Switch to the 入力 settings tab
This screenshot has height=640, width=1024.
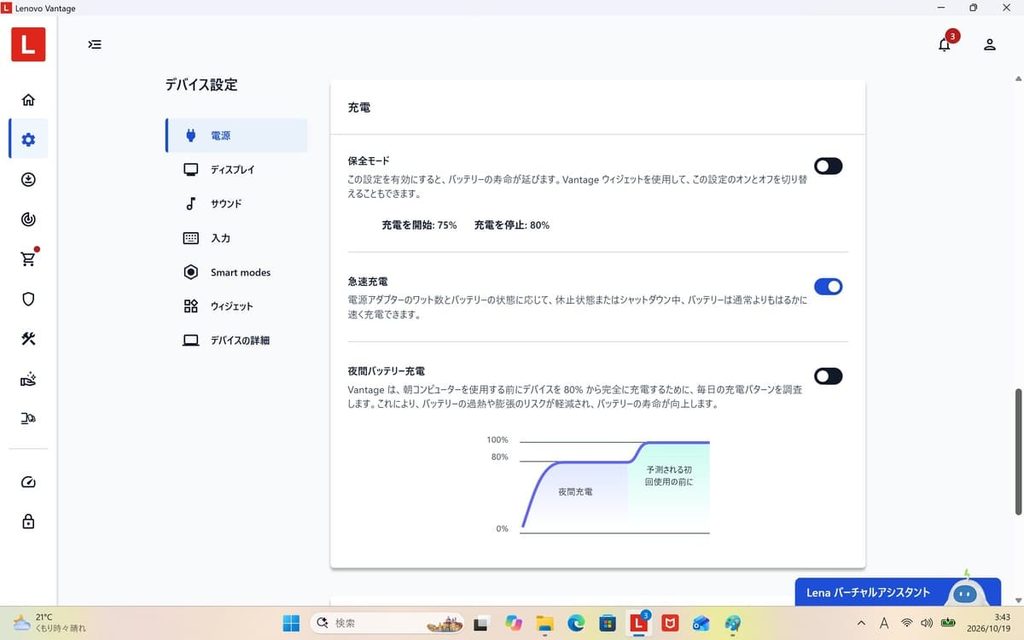click(236, 238)
